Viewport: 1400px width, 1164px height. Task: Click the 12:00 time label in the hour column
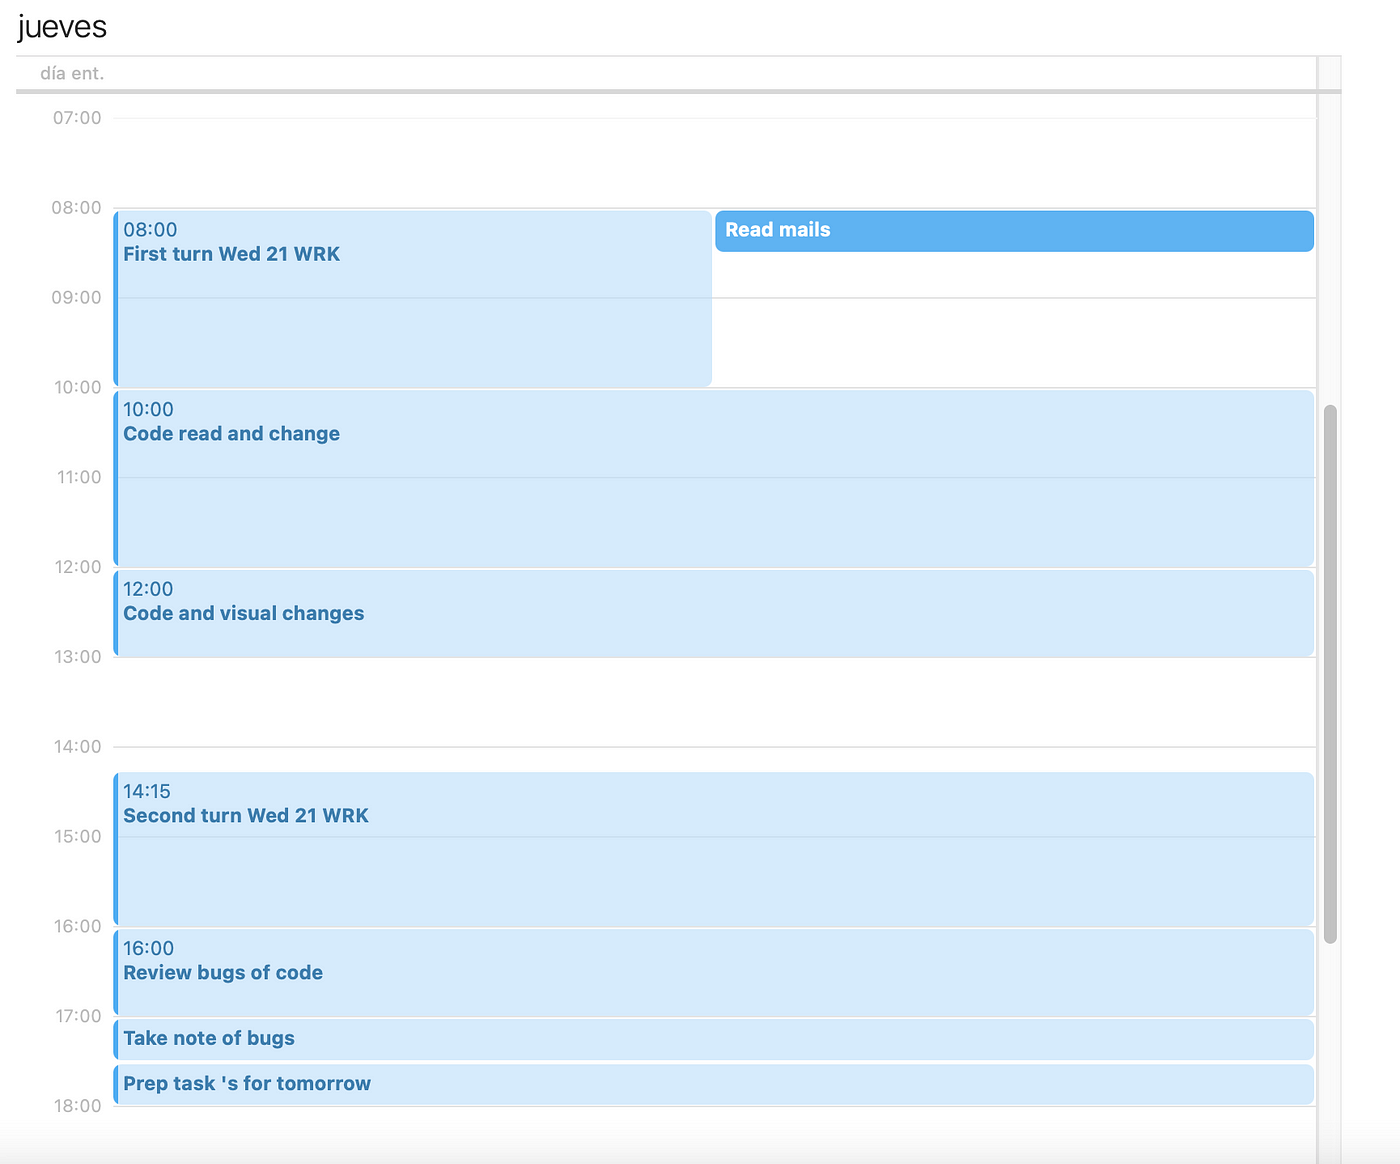[x=77, y=567]
